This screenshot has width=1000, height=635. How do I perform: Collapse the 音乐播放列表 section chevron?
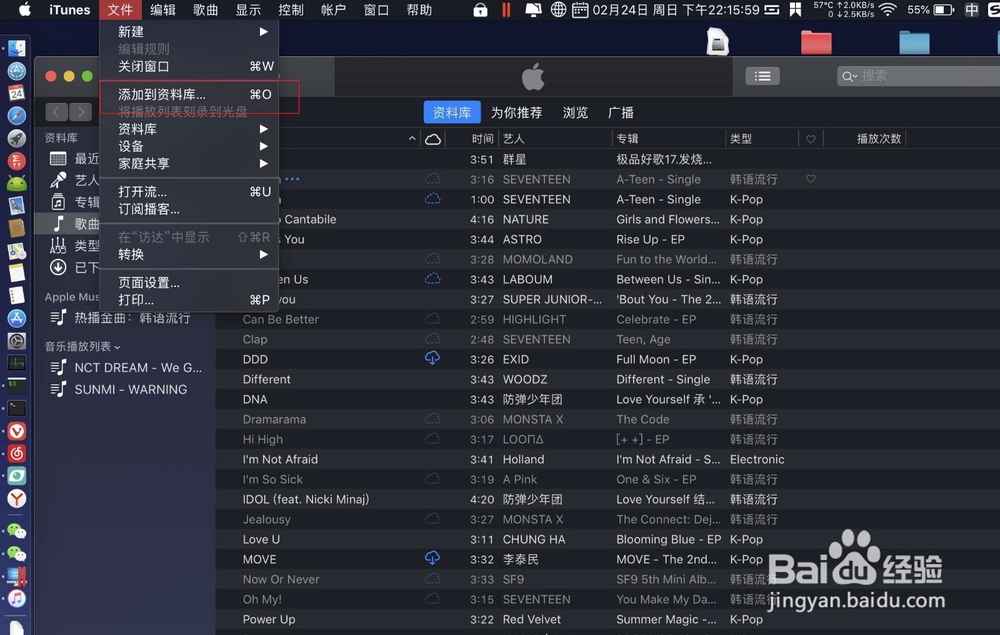(117, 347)
